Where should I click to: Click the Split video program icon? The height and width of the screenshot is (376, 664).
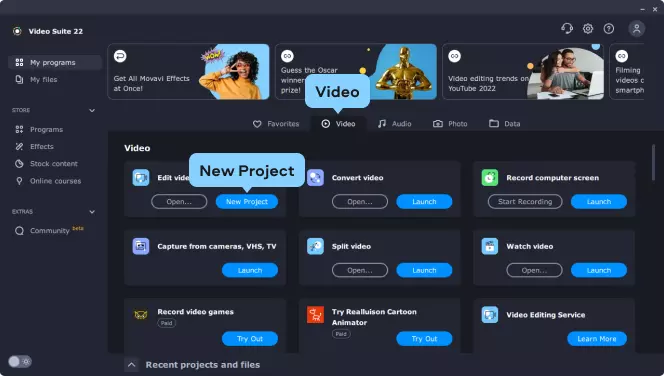pos(315,246)
